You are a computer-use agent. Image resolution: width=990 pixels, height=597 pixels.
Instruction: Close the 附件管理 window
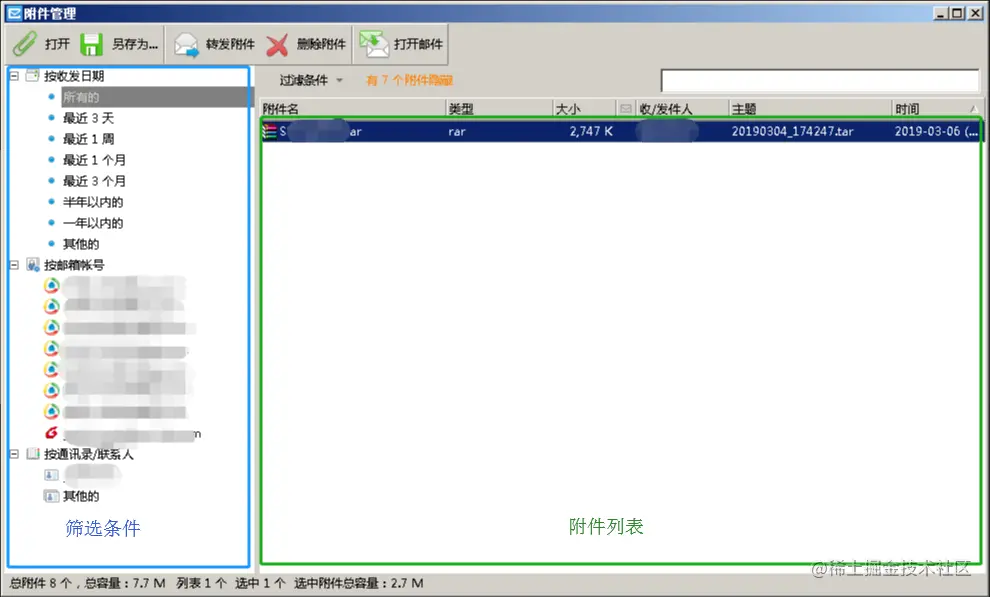(975, 13)
